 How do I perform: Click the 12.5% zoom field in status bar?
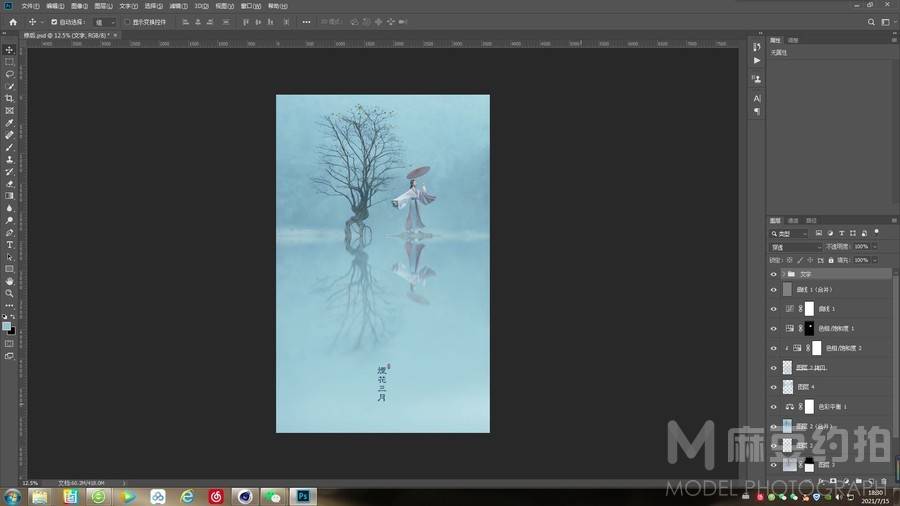coord(30,483)
